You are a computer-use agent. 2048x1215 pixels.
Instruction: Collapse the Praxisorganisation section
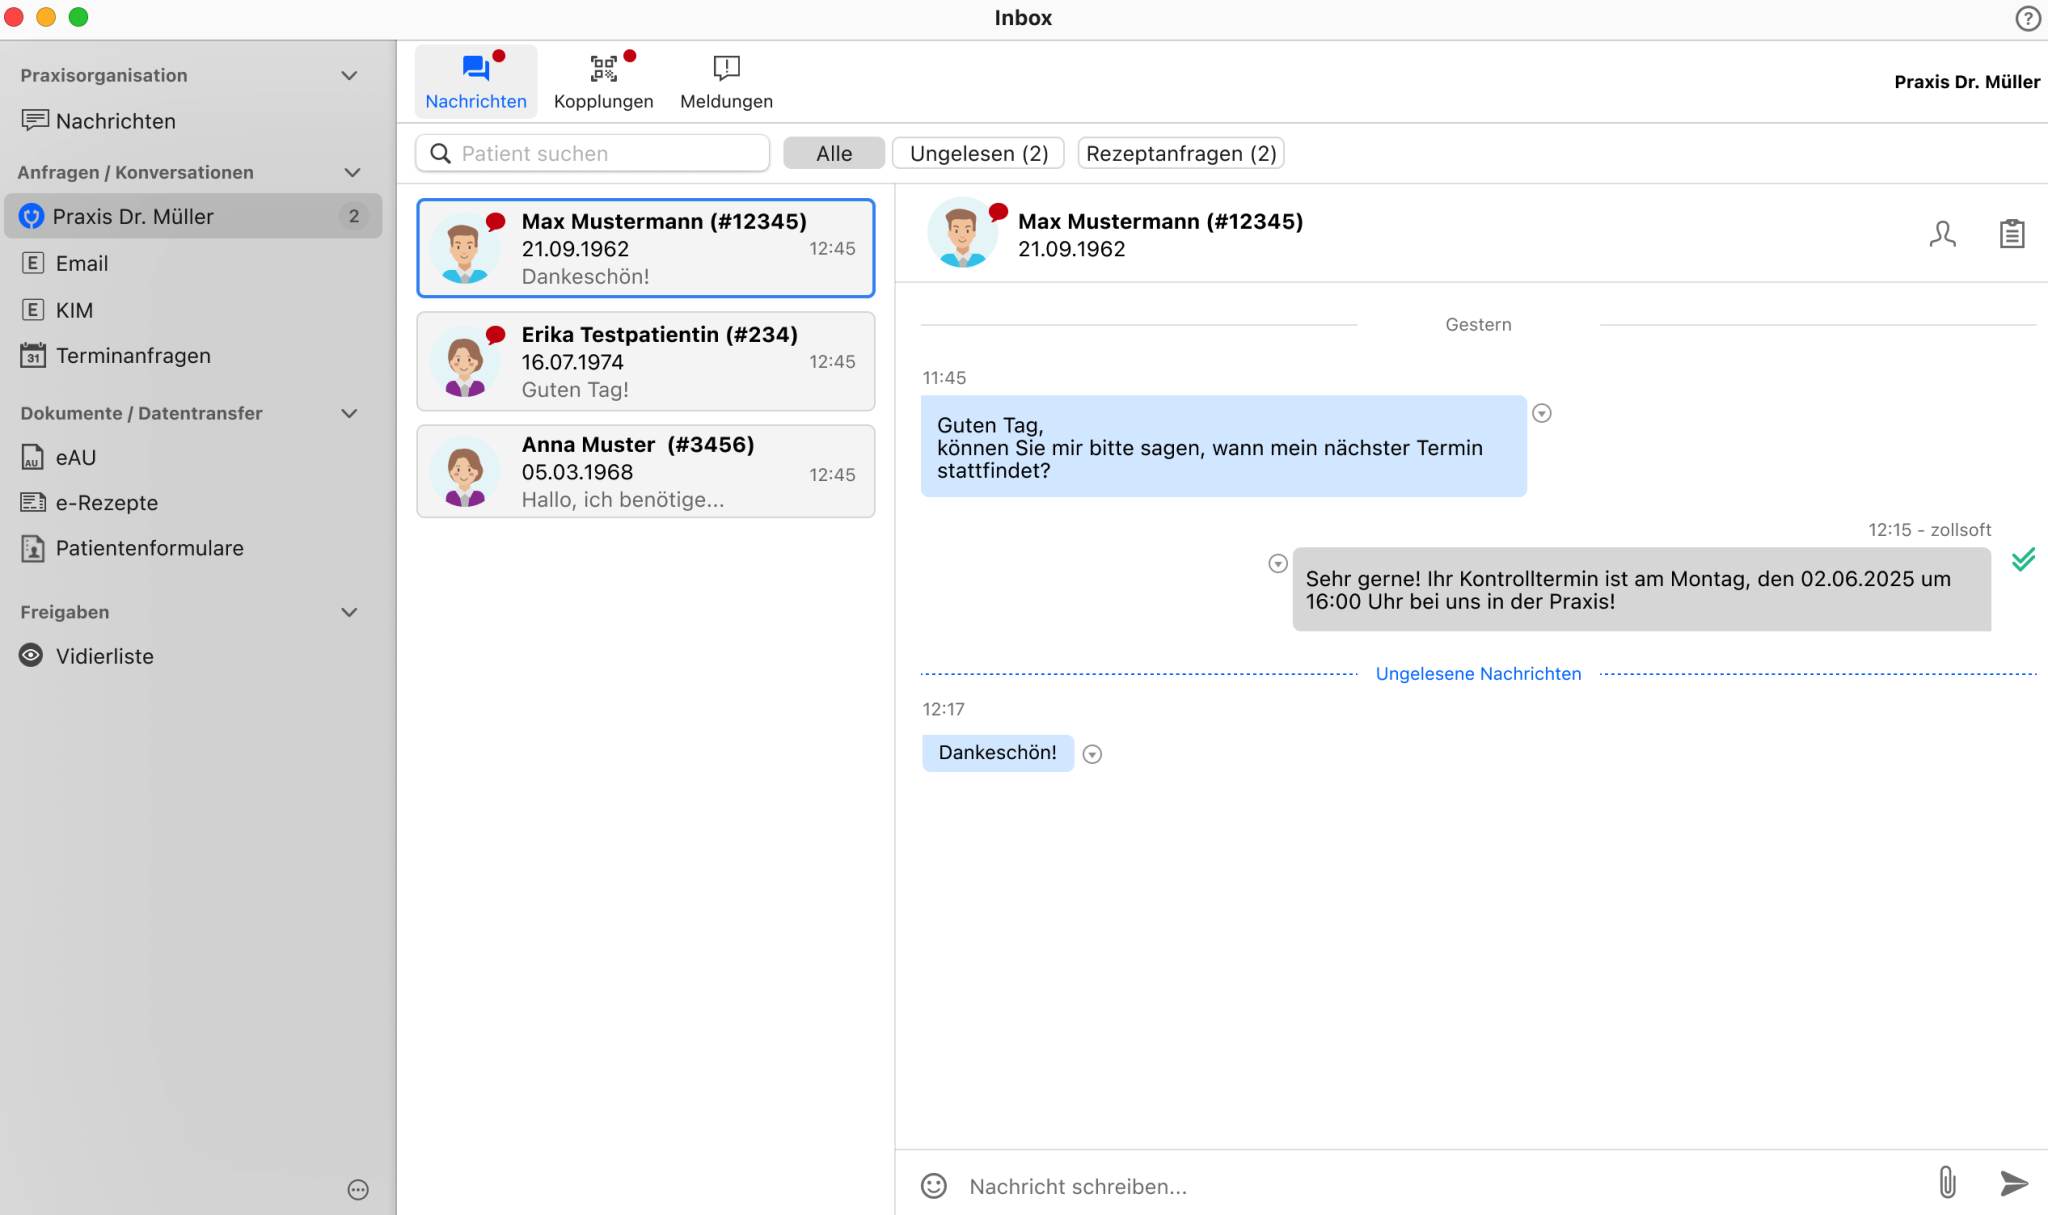pyautogui.click(x=349, y=76)
